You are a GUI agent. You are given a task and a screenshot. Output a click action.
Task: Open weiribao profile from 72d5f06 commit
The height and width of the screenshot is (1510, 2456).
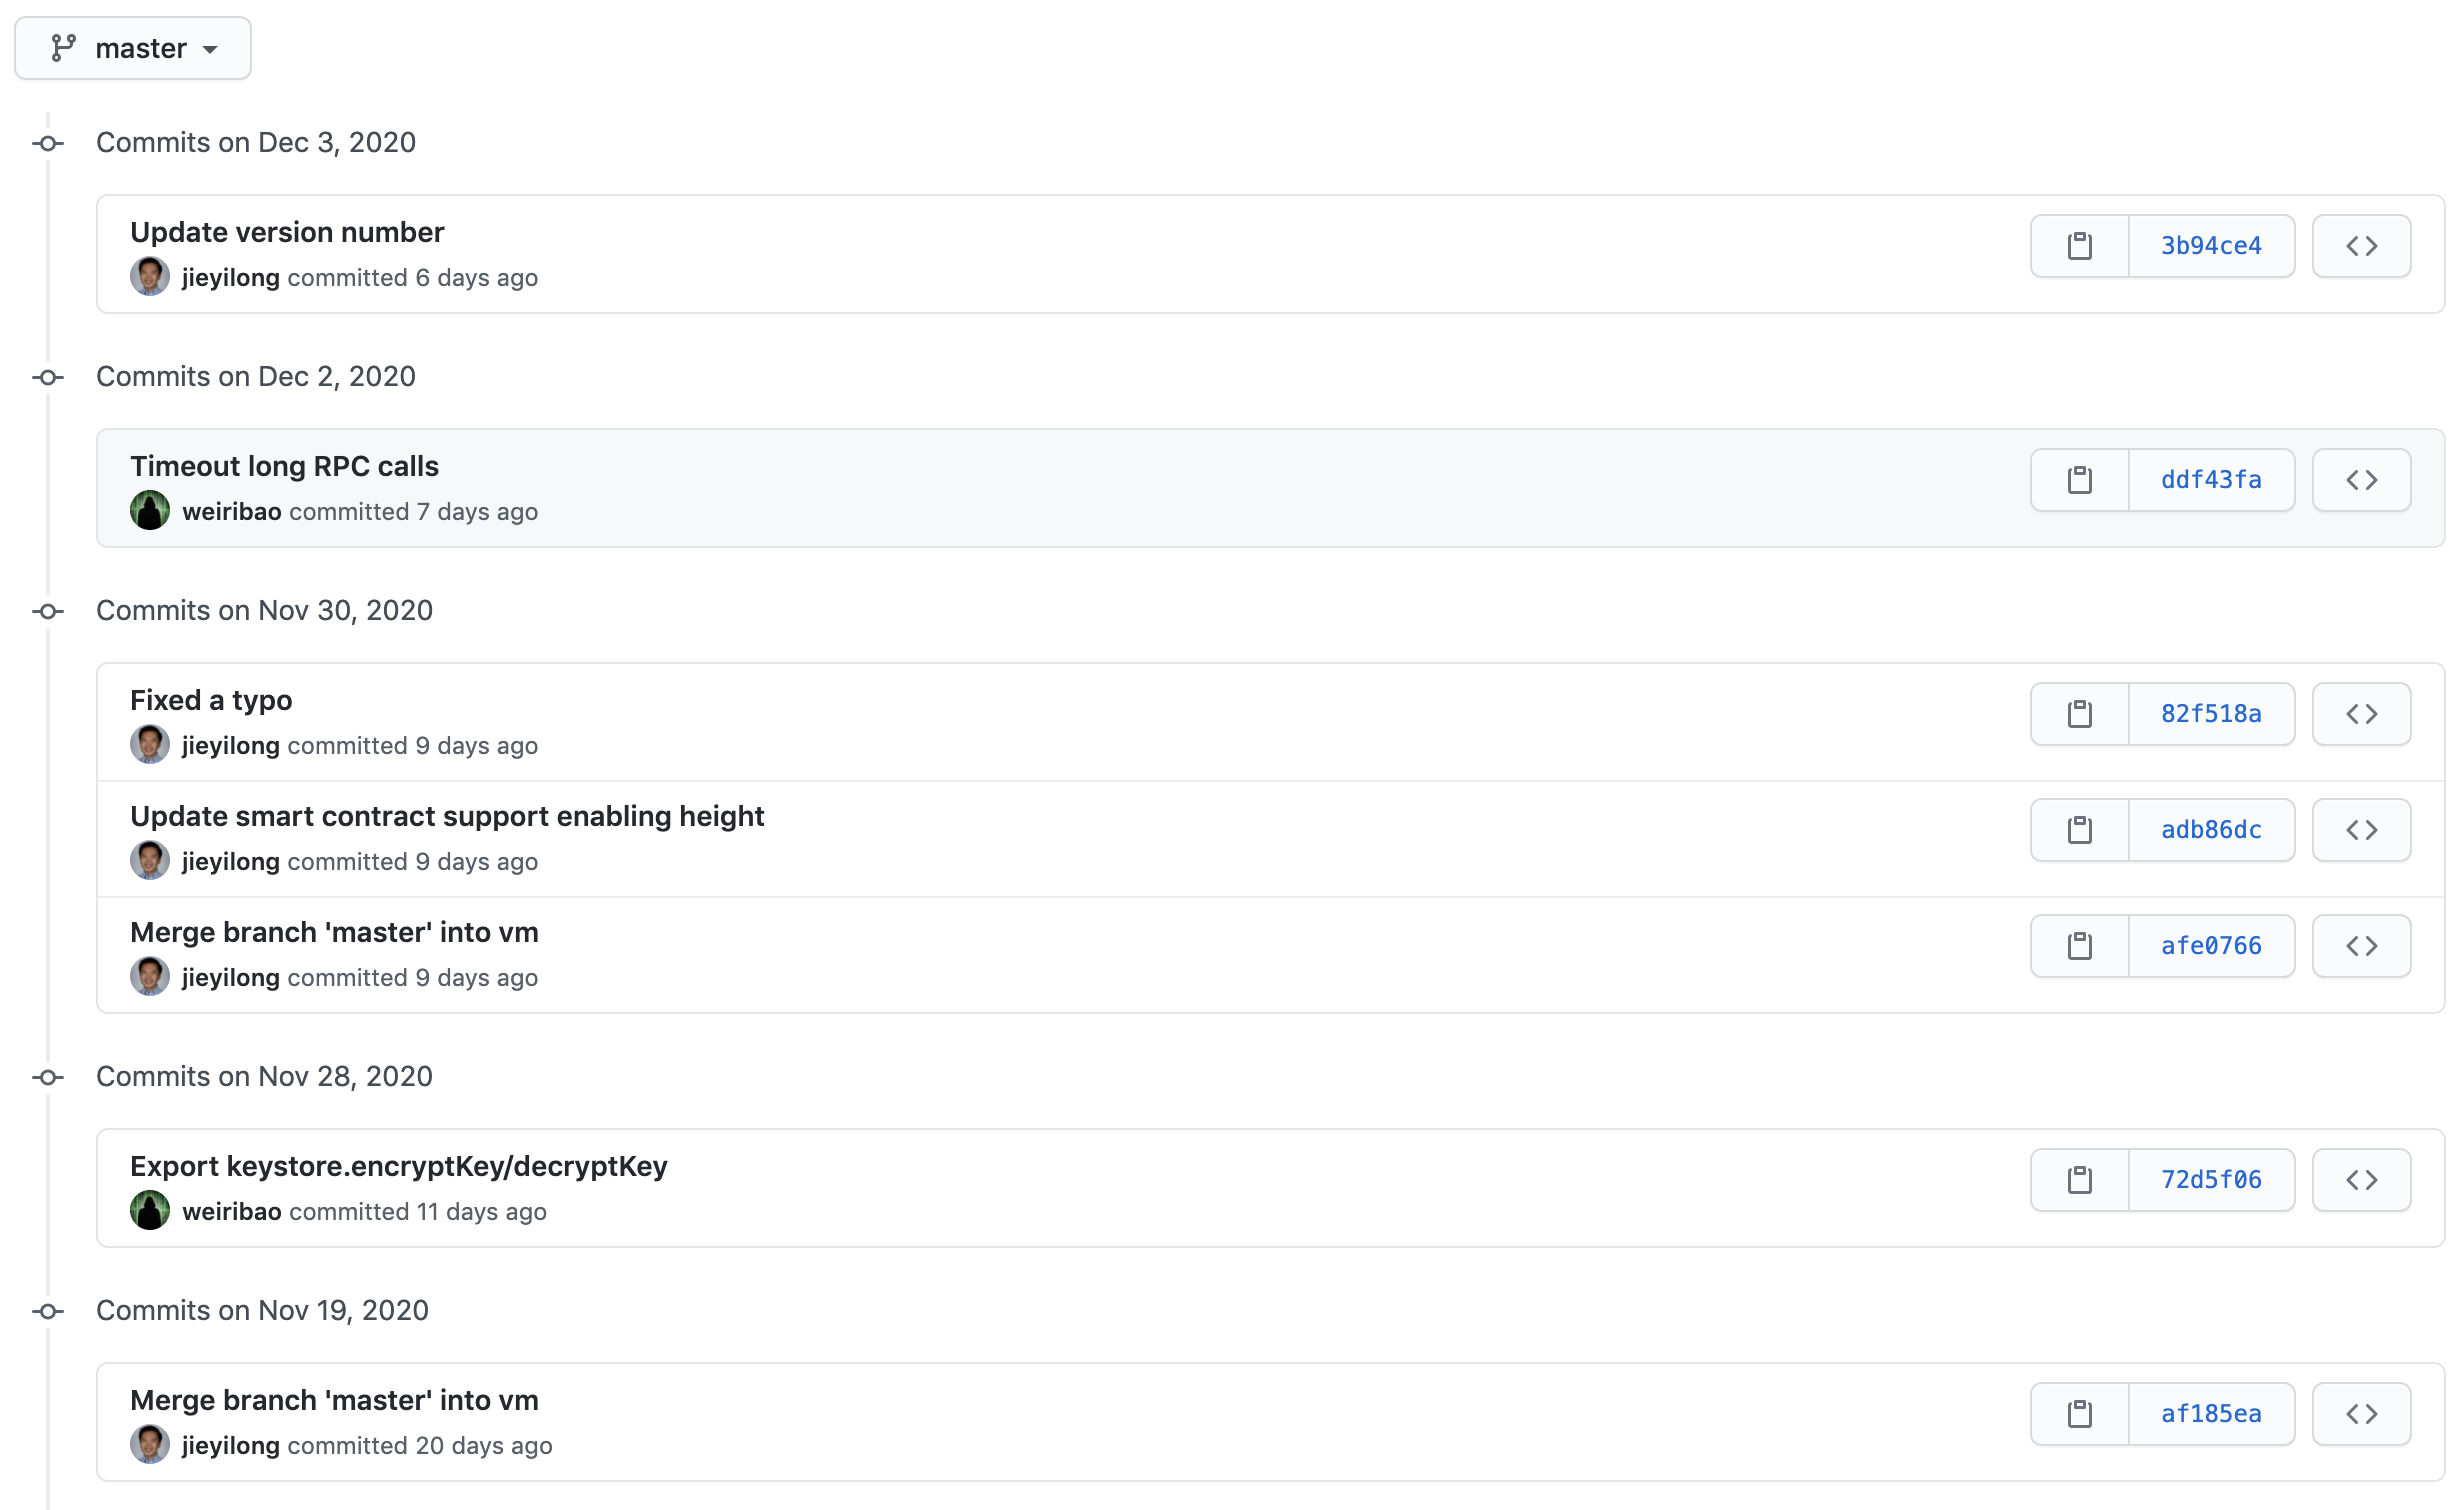(x=231, y=1212)
